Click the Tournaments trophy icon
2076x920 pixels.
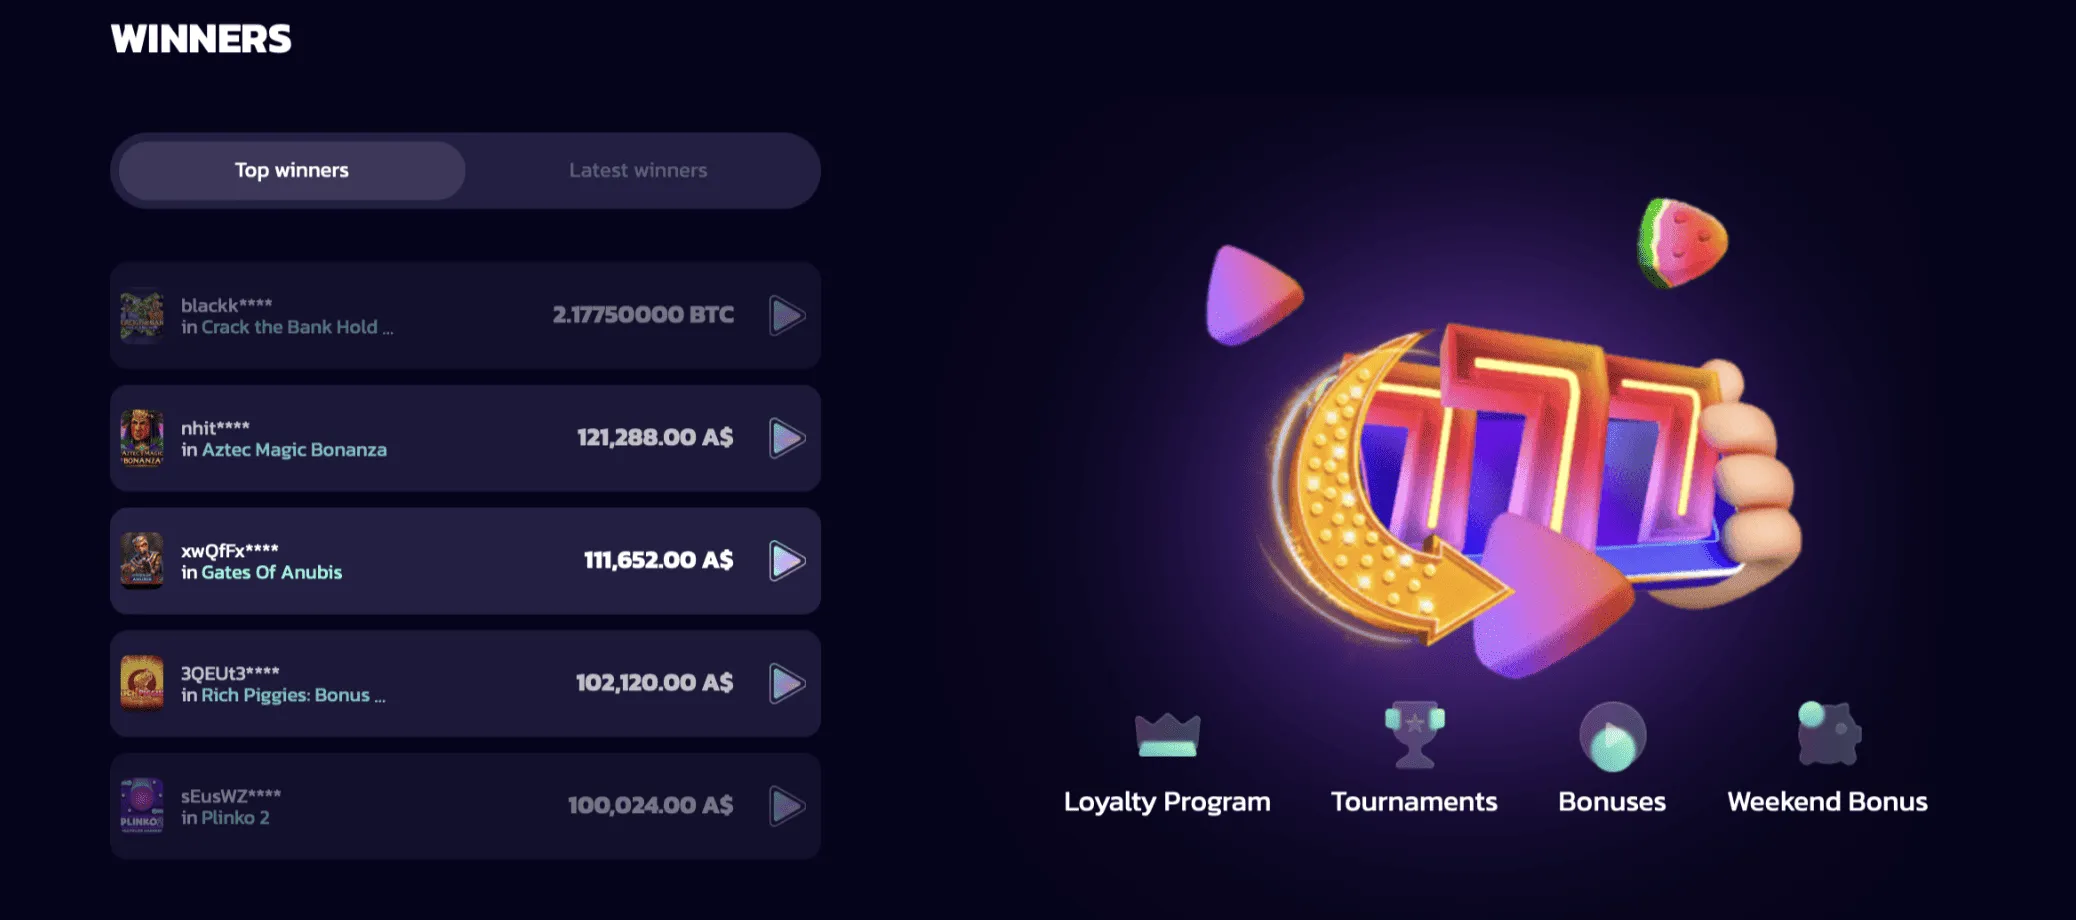[x=1414, y=735]
